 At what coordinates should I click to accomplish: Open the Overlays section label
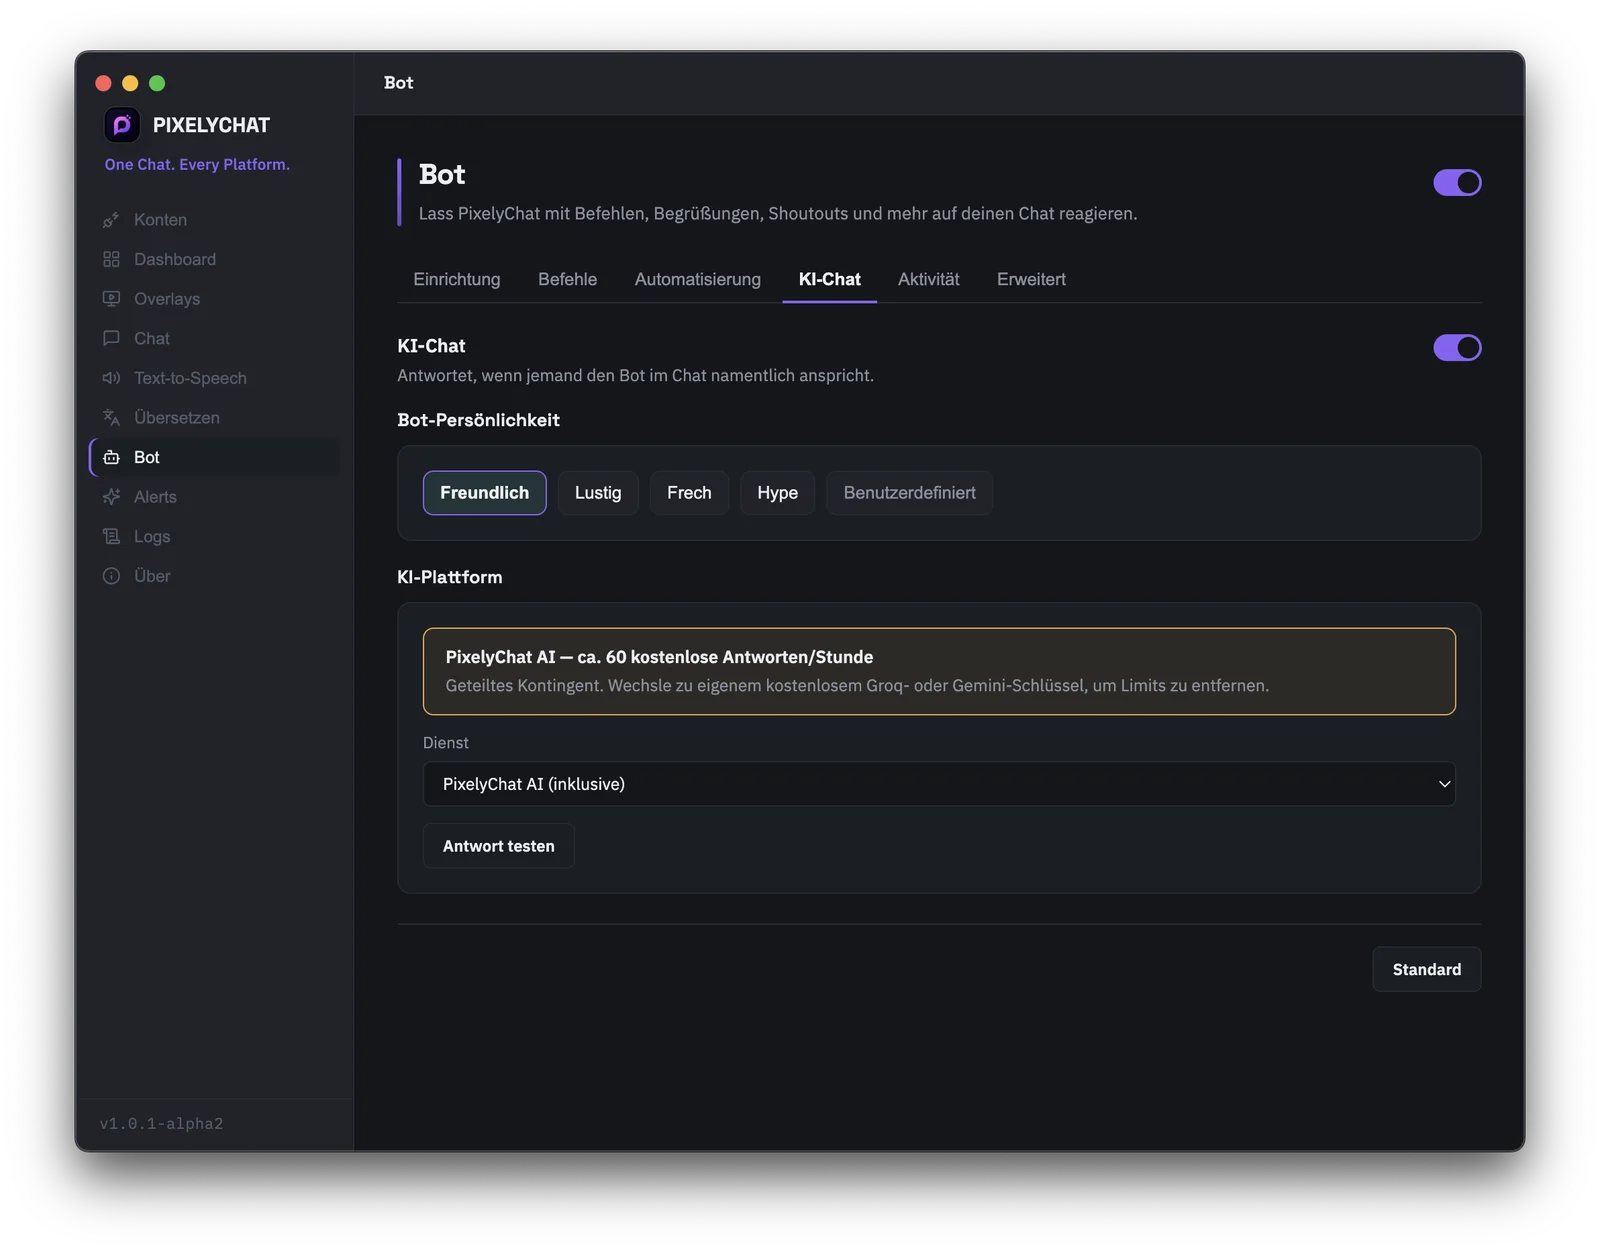pyautogui.click(x=167, y=299)
